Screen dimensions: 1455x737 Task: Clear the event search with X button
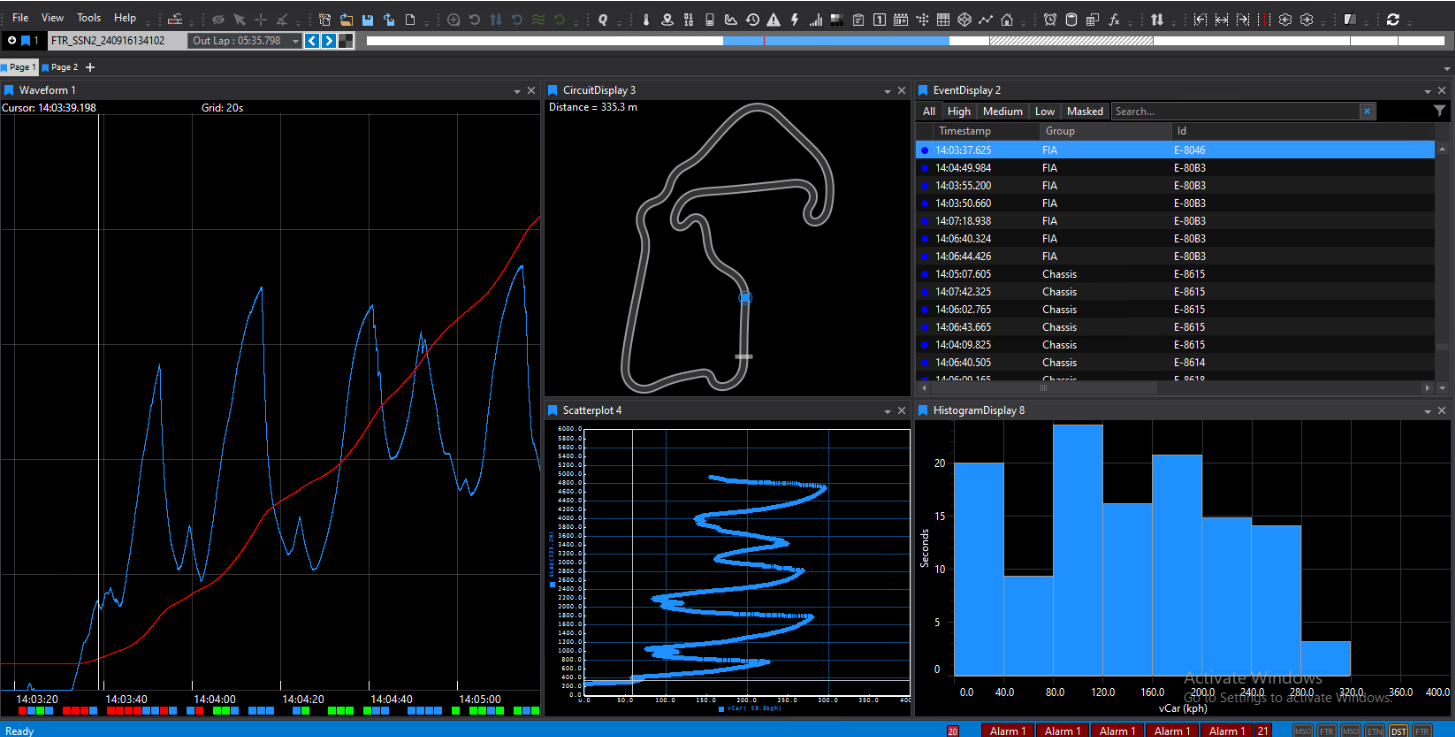click(1367, 111)
